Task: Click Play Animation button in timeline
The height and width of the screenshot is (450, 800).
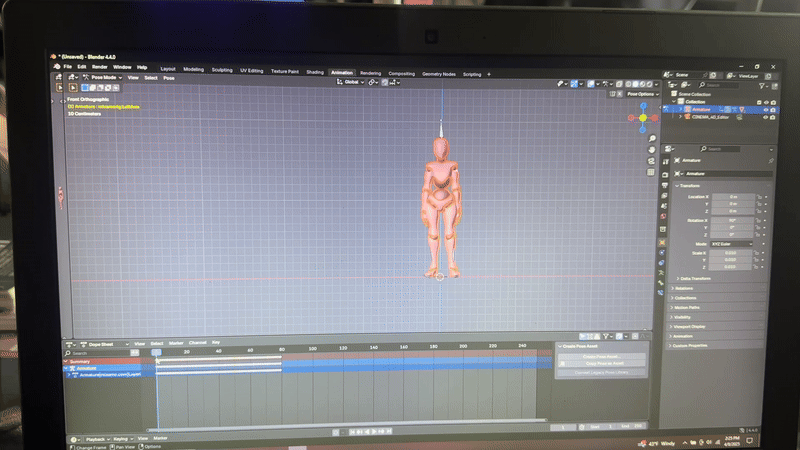Action: [373, 431]
